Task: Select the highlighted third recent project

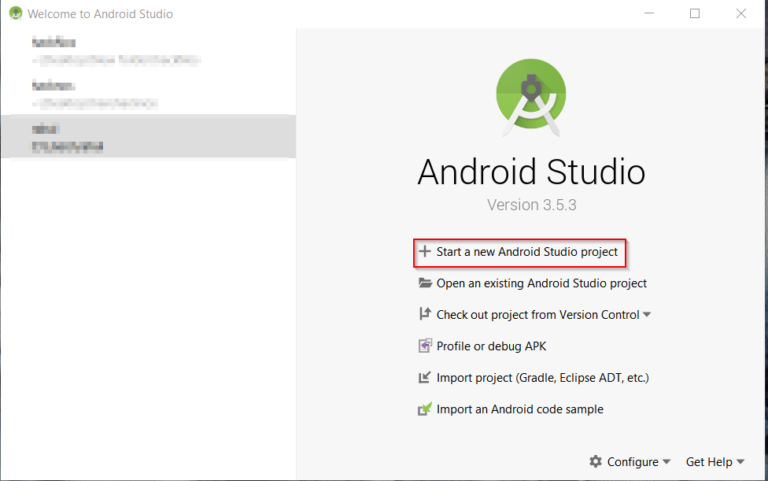Action: [148, 137]
